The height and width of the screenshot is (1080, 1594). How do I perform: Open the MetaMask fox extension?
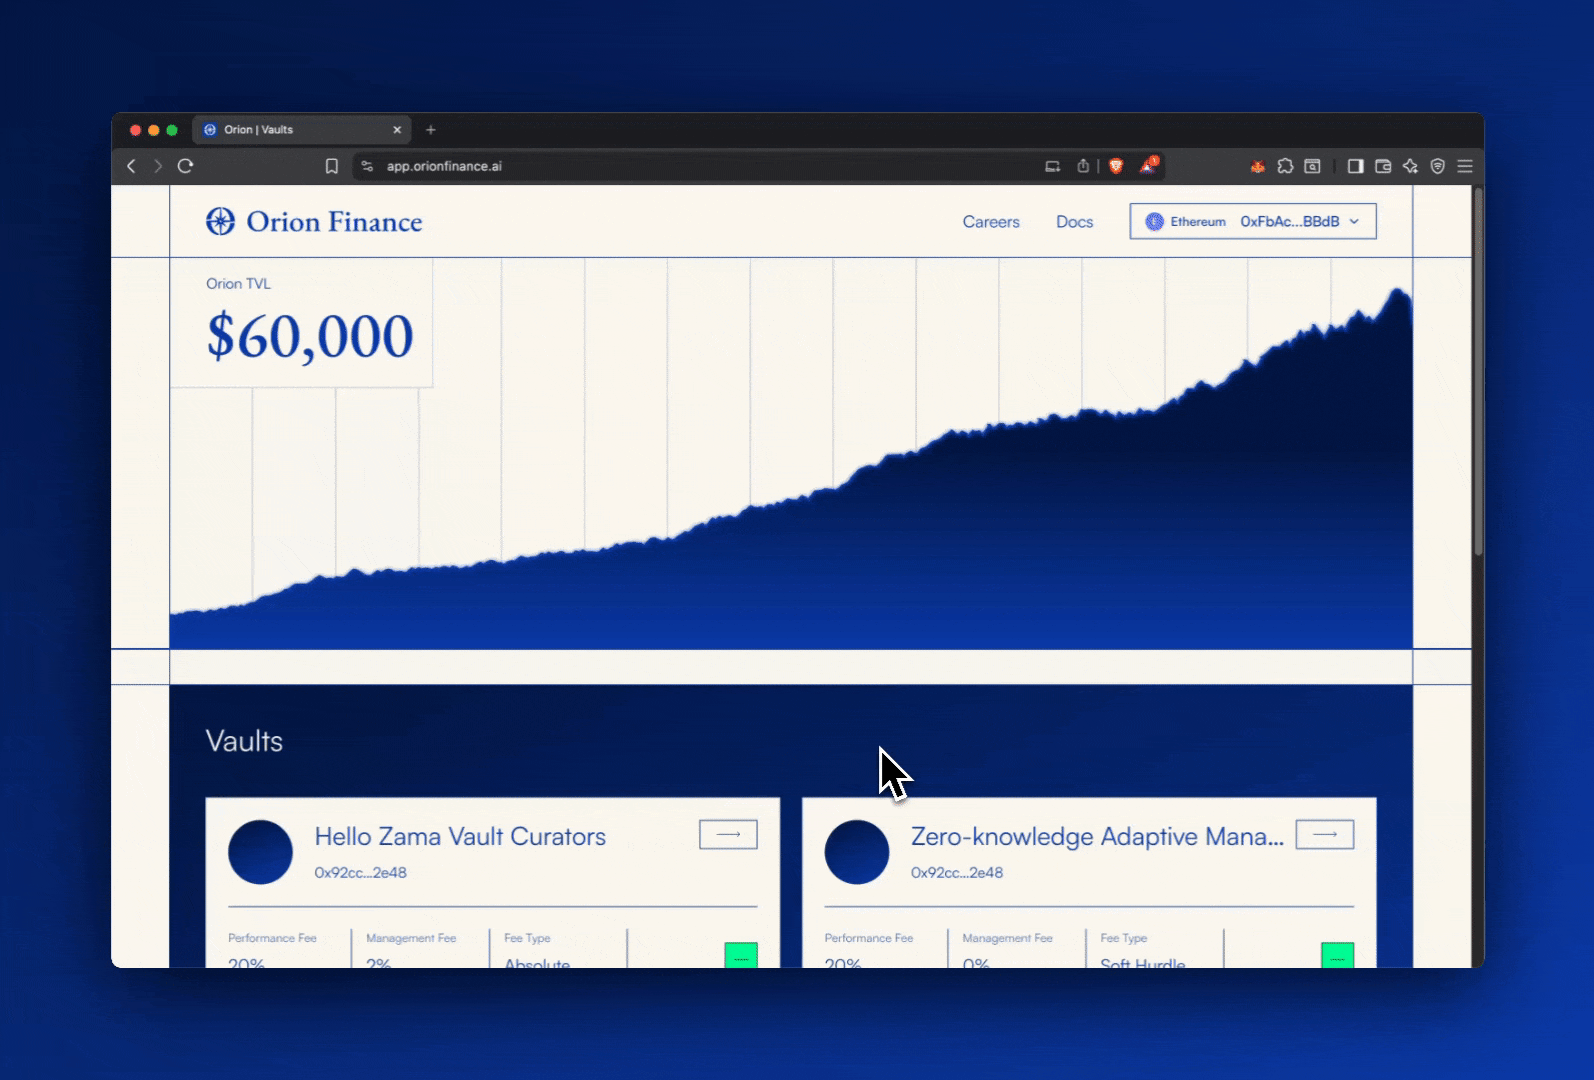pyautogui.click(x=1257, y=166)
